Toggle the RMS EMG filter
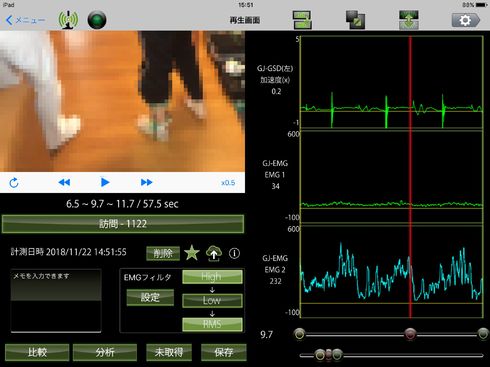This screenshot has width=490, height=367. [x=212, y=324]
